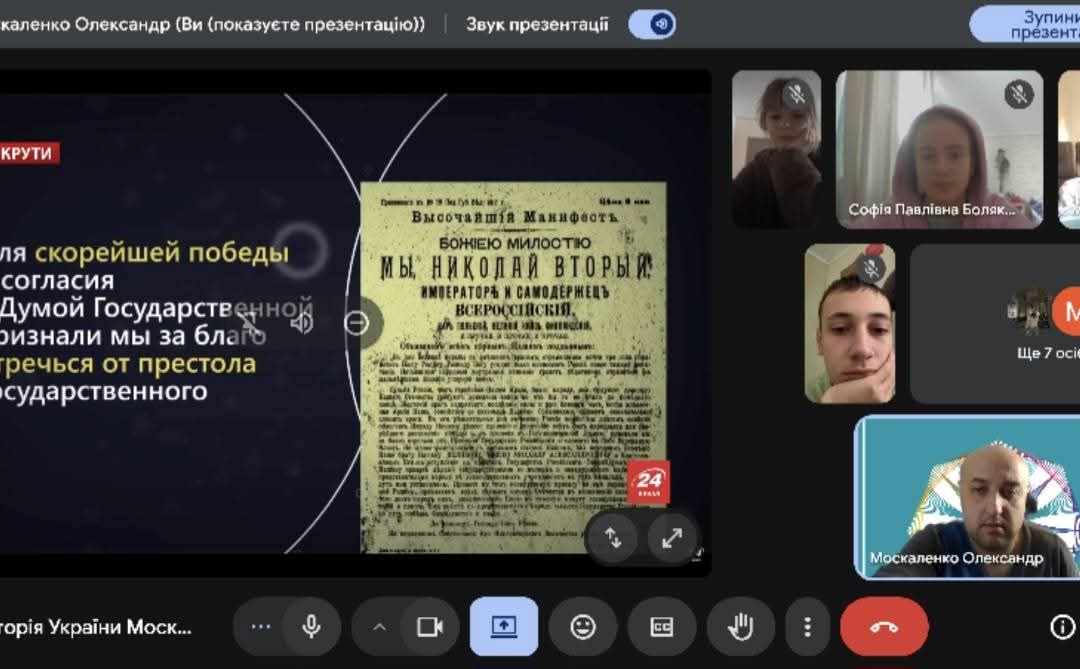1080x669 pixels.
Task: Stop presenting with the Зупинити презентацію button
Action: pyautogui.click(x=1025, y=24)
